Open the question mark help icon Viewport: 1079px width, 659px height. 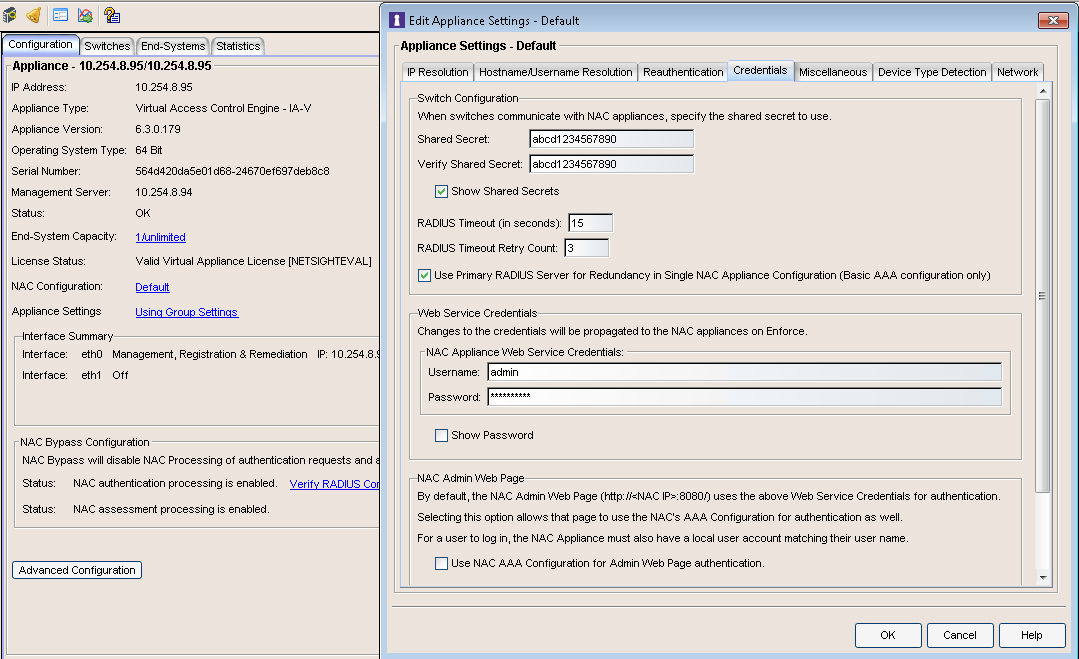pyautogui.click(x=111, y=14)
